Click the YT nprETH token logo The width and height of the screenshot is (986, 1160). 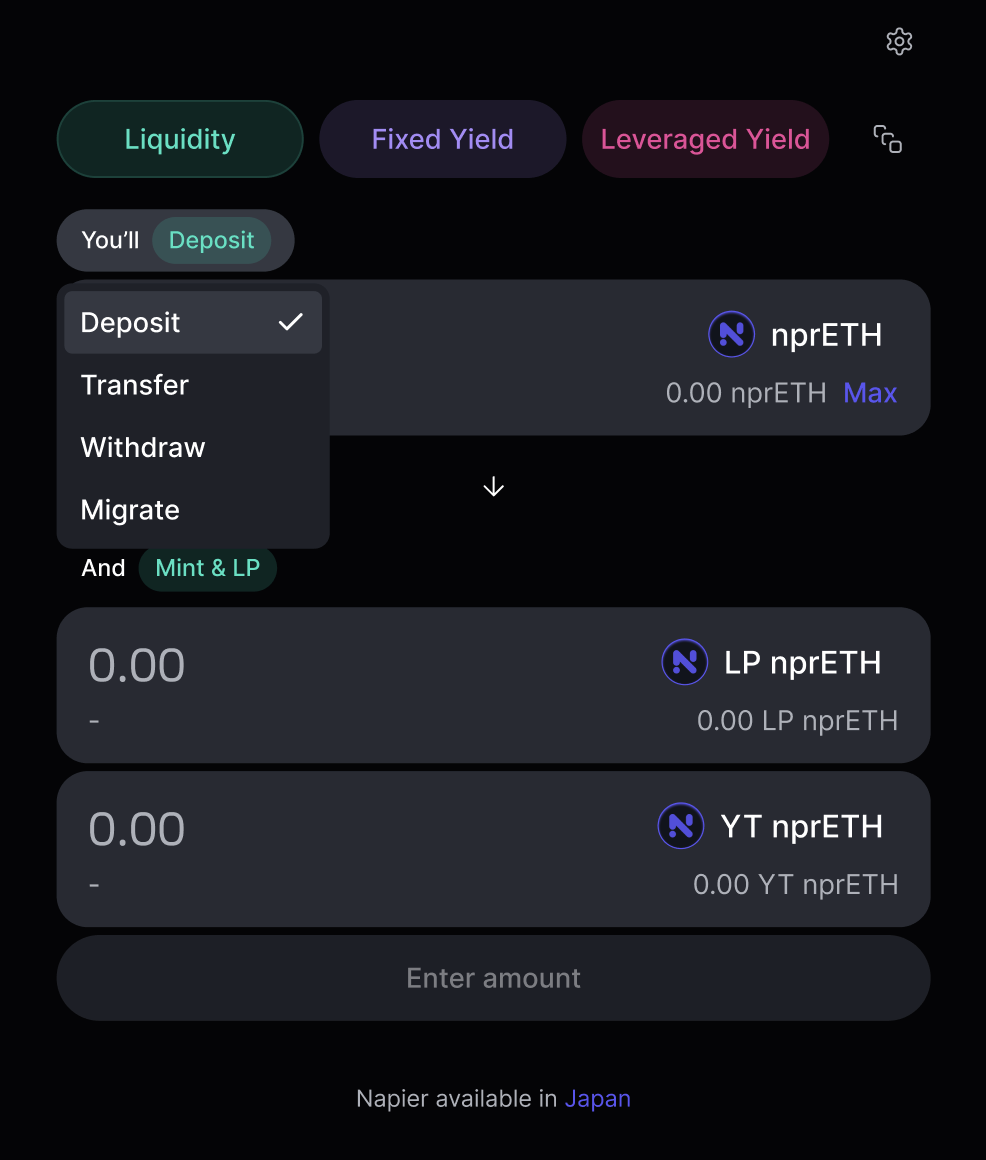pyautogui.click(x=680, y=826)
